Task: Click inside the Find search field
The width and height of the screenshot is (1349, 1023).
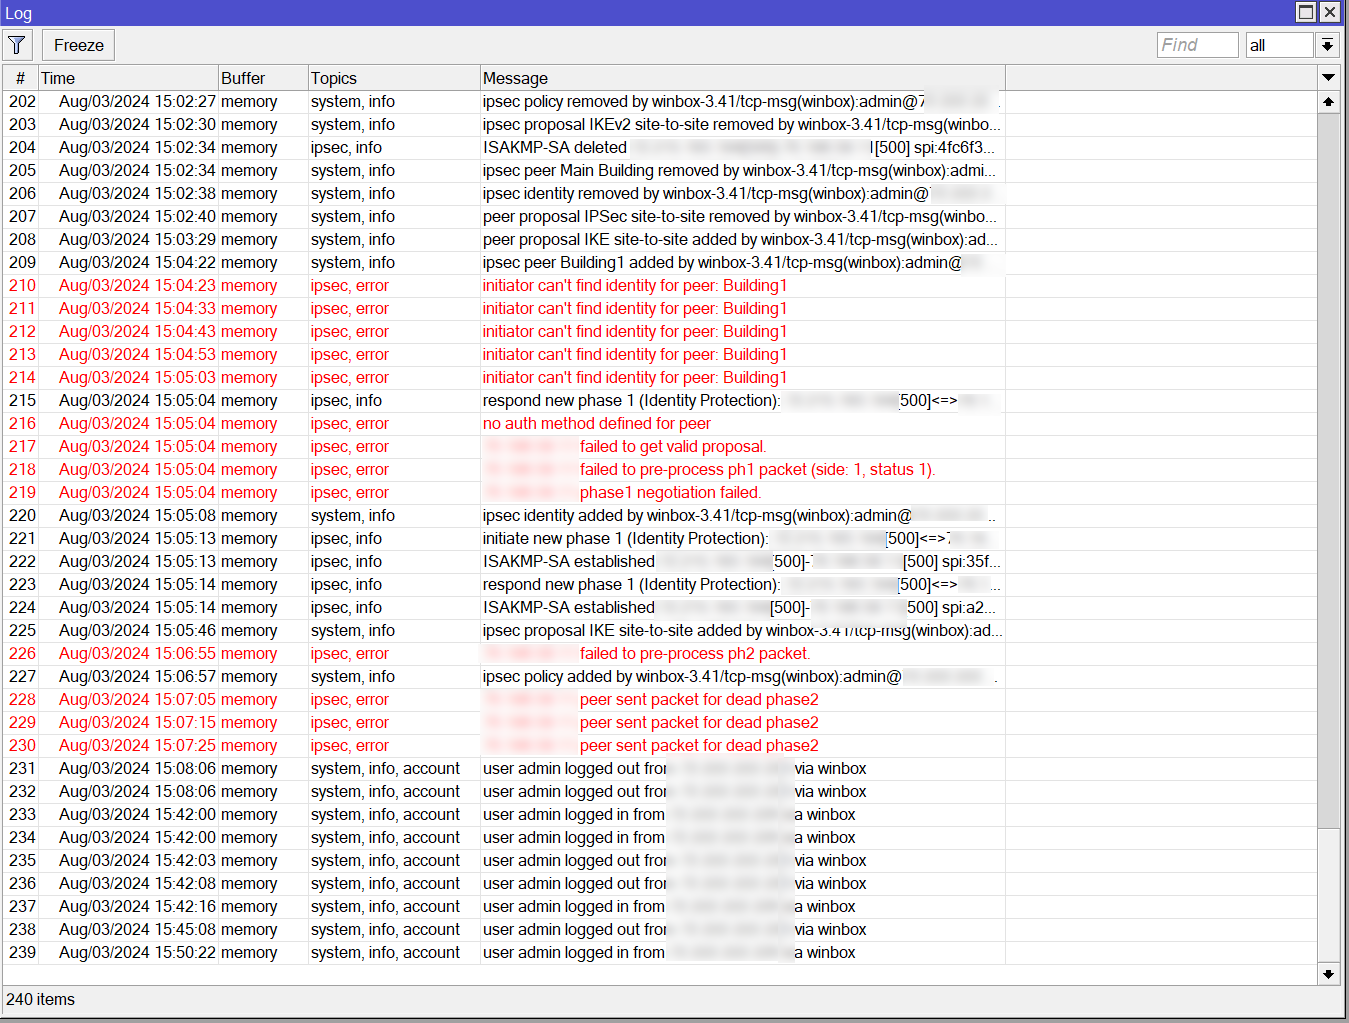Action: click(1197, 44)
